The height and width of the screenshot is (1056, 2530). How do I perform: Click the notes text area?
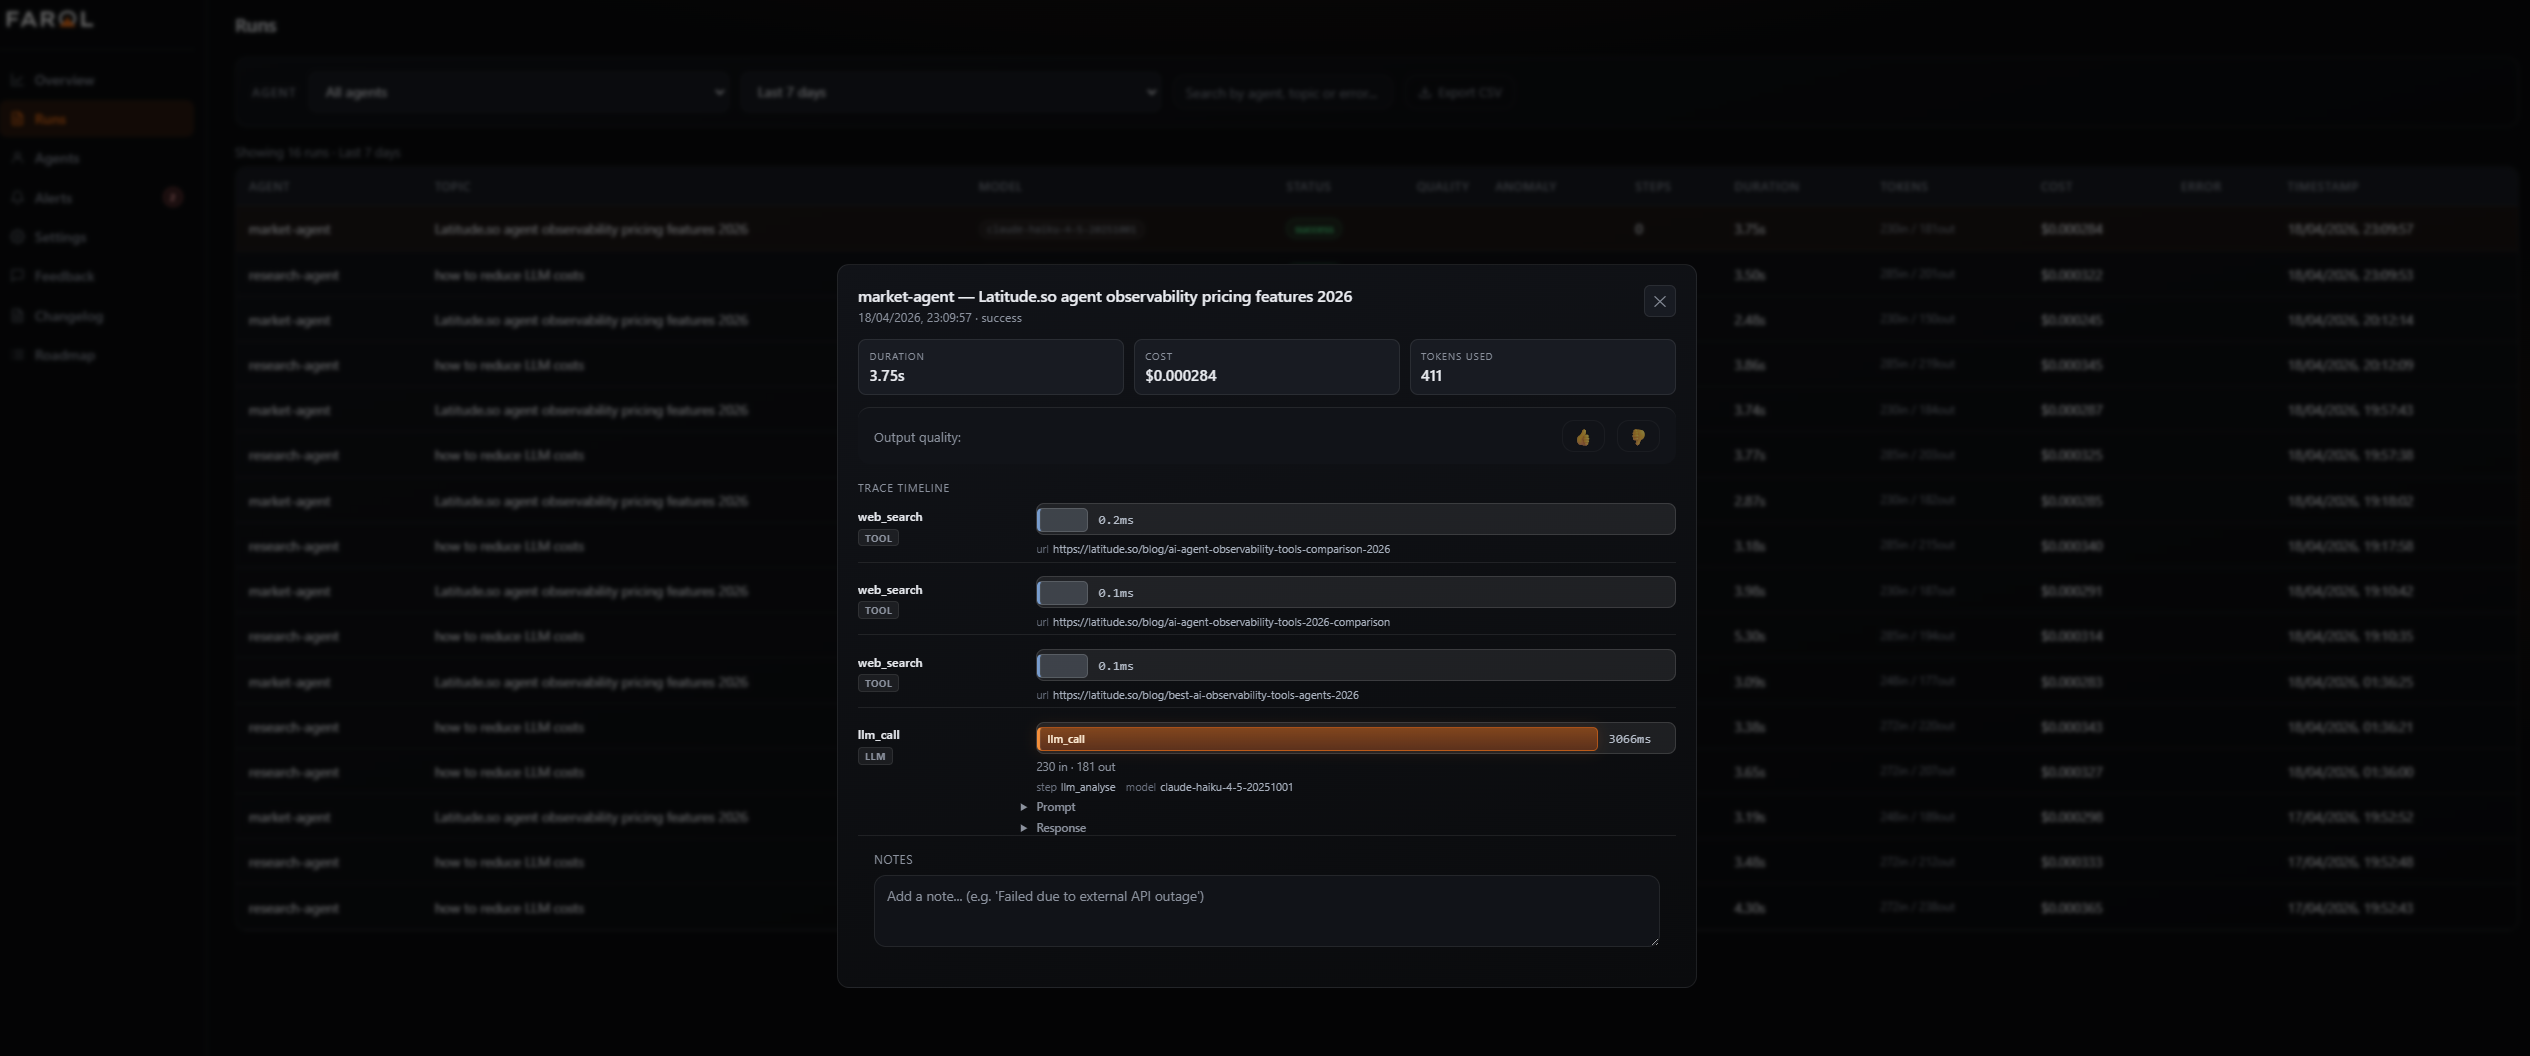[1266, 911]
